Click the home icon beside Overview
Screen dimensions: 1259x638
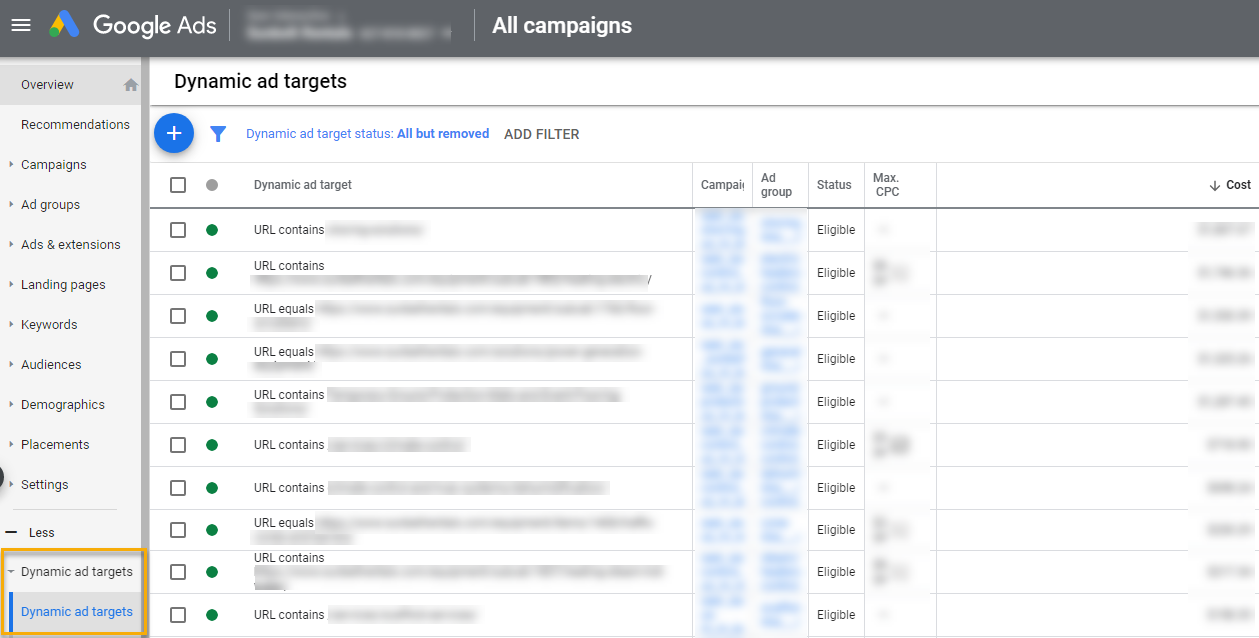pyautogui.click(x=131, y=85)
